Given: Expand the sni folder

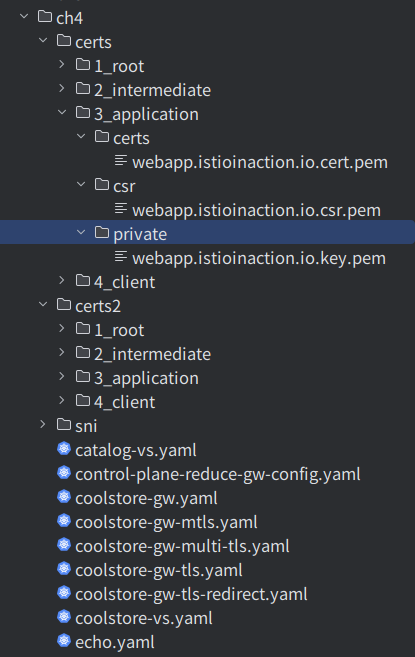Looking at the screenshot, I should pos(43,424).
